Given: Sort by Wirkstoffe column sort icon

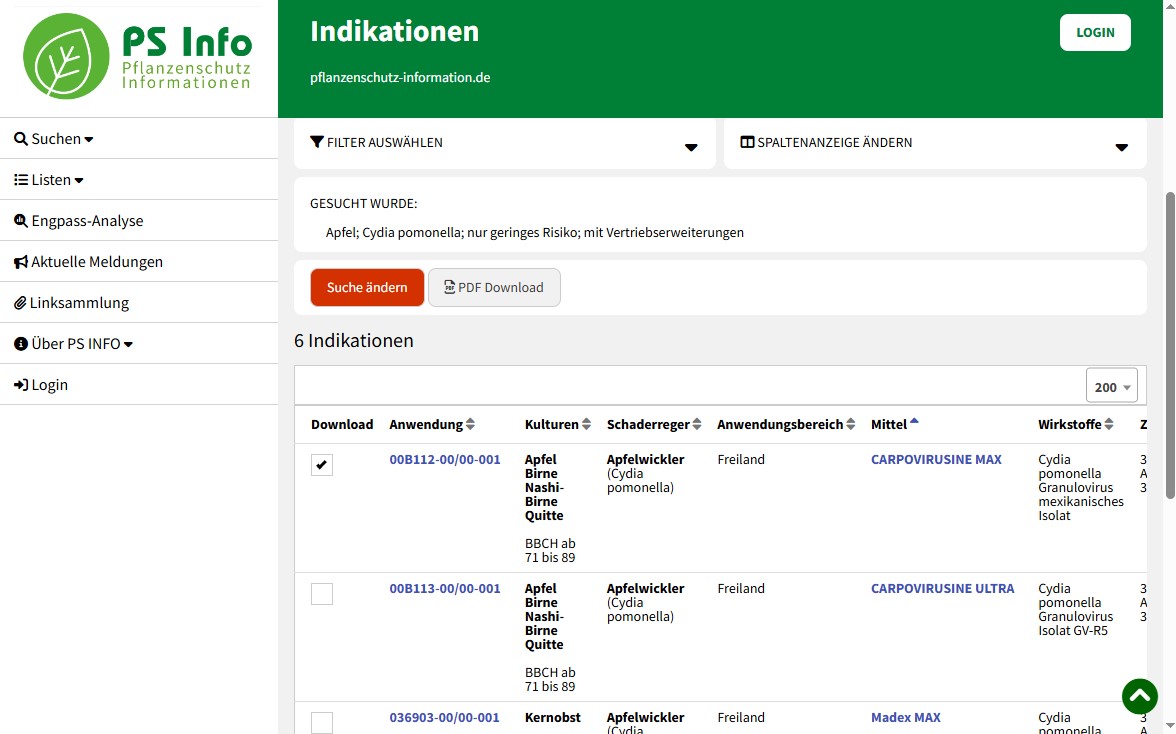Looking at the screenshot, I should pos(1111,425).
